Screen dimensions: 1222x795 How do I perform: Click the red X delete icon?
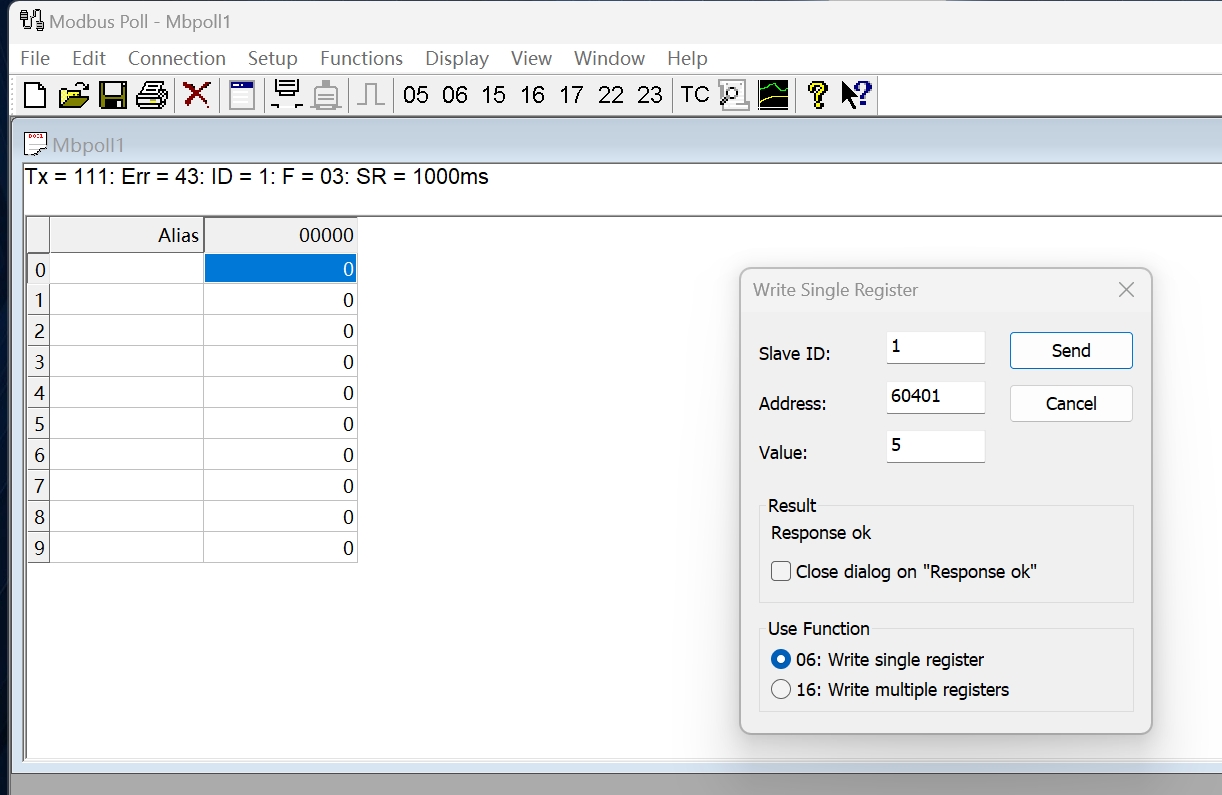click(x=197, y=95)
